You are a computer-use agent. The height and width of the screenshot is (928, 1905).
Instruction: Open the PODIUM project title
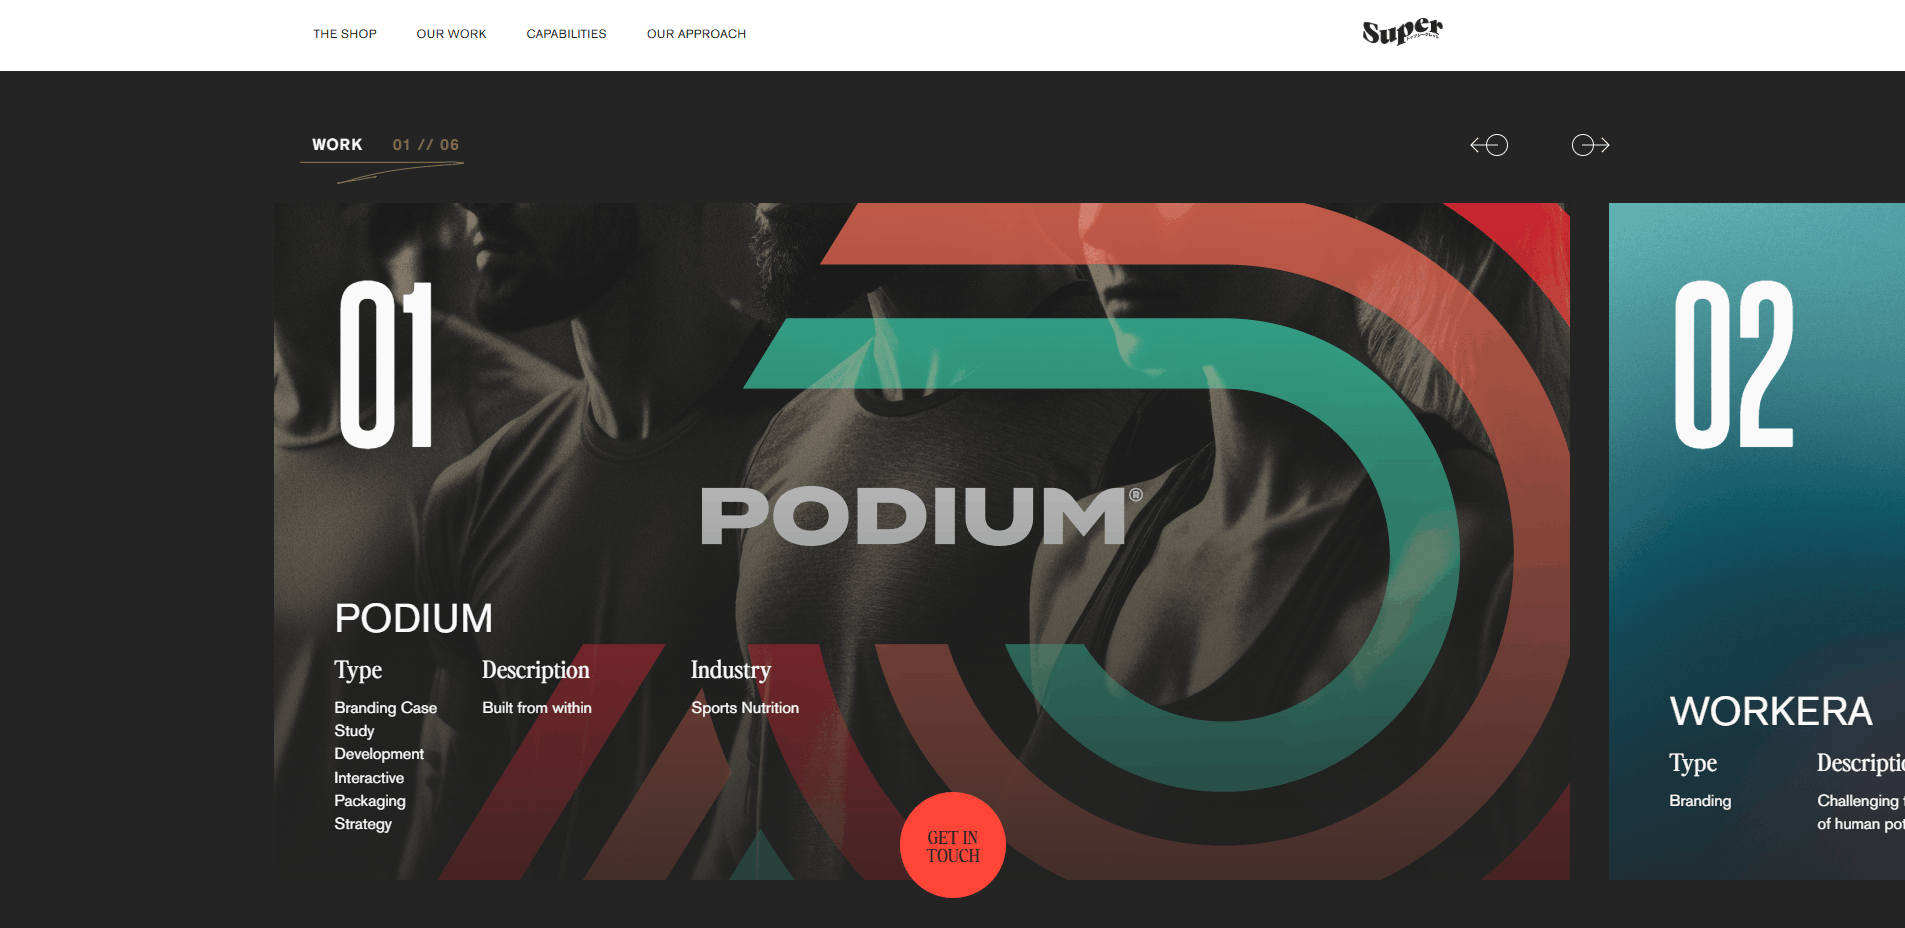[x=413, y=618]
